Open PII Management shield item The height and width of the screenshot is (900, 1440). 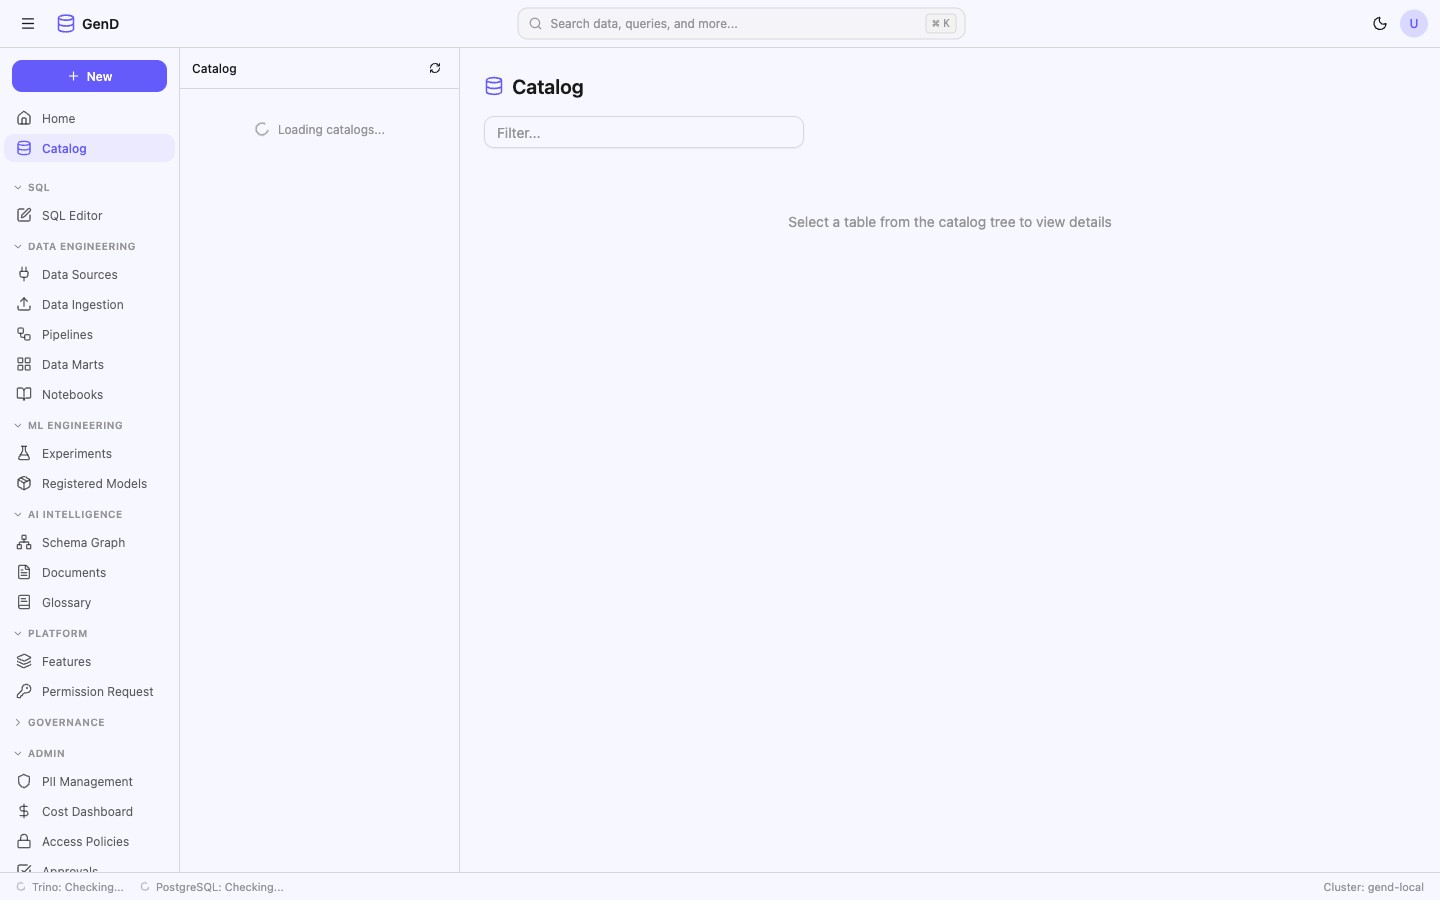pyautogui.click(x=87, y=782)
